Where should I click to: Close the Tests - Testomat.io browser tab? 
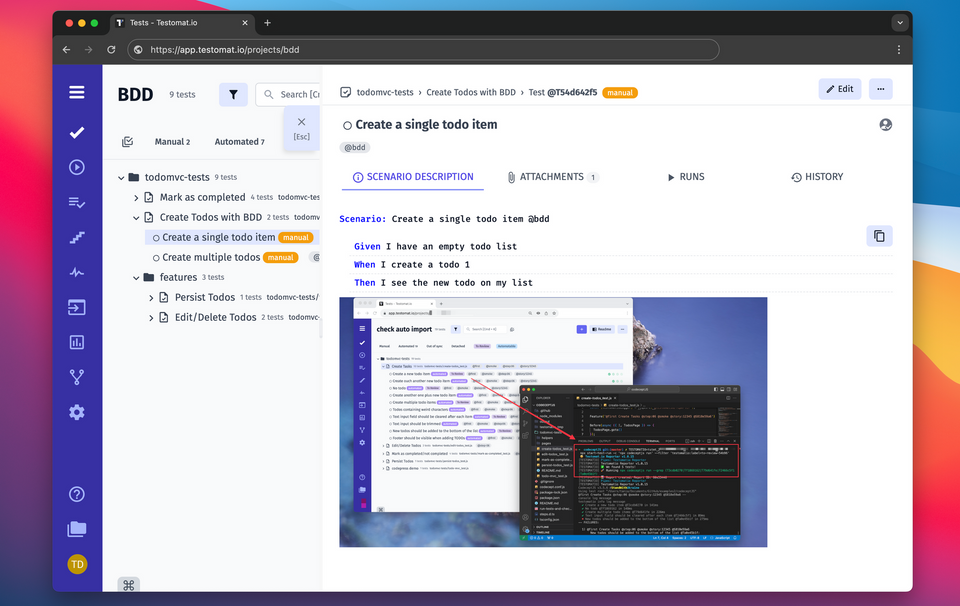pos(245,23)
